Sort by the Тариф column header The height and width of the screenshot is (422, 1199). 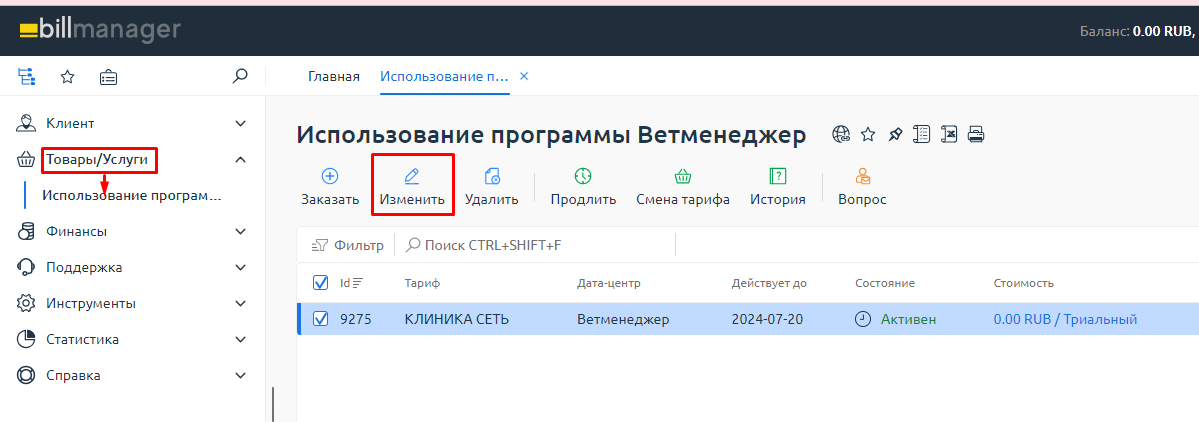pos(422,283)
